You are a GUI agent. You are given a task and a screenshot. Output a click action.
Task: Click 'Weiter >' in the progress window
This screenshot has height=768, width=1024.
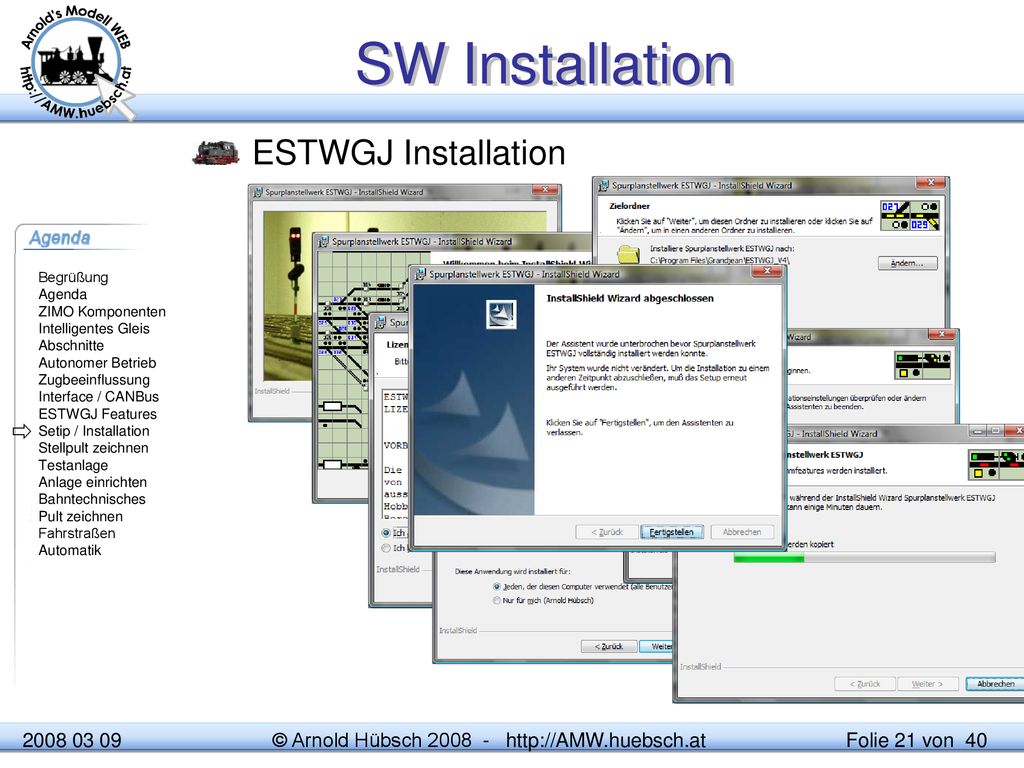[927, 684]
